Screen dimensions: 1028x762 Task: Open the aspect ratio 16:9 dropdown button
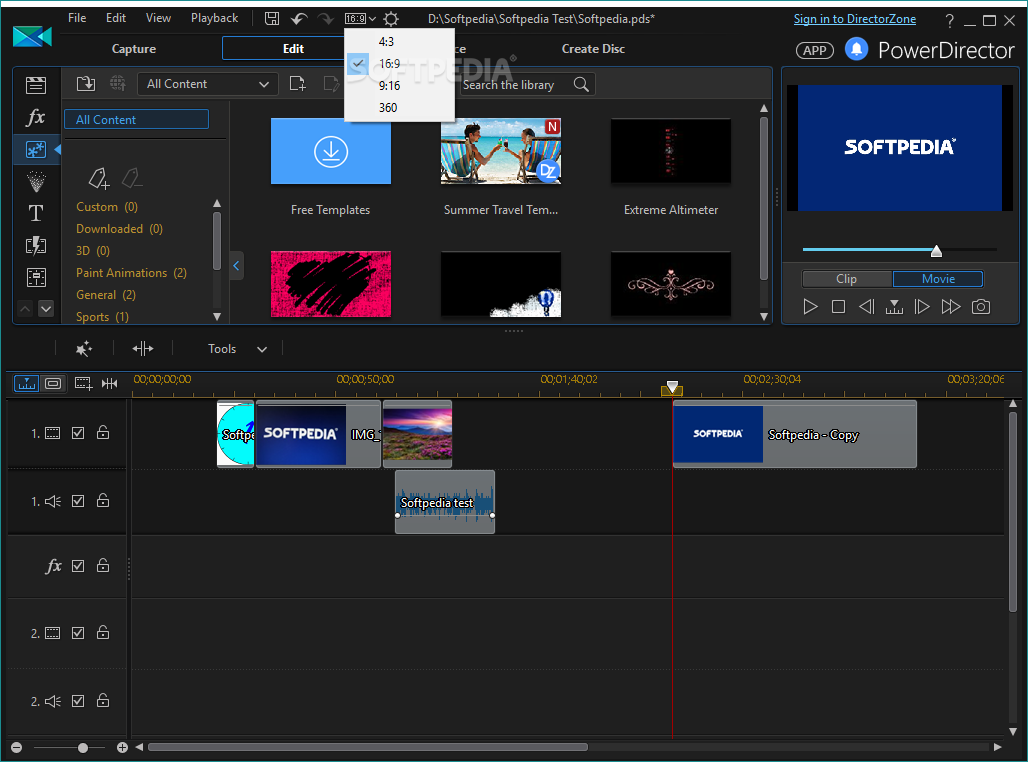click(x=361, y=18)
